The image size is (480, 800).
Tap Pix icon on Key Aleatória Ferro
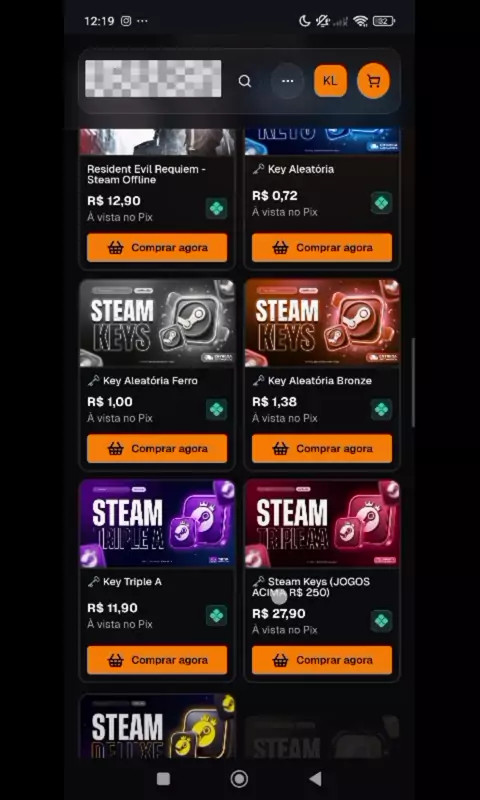click(x=216, y=409)
